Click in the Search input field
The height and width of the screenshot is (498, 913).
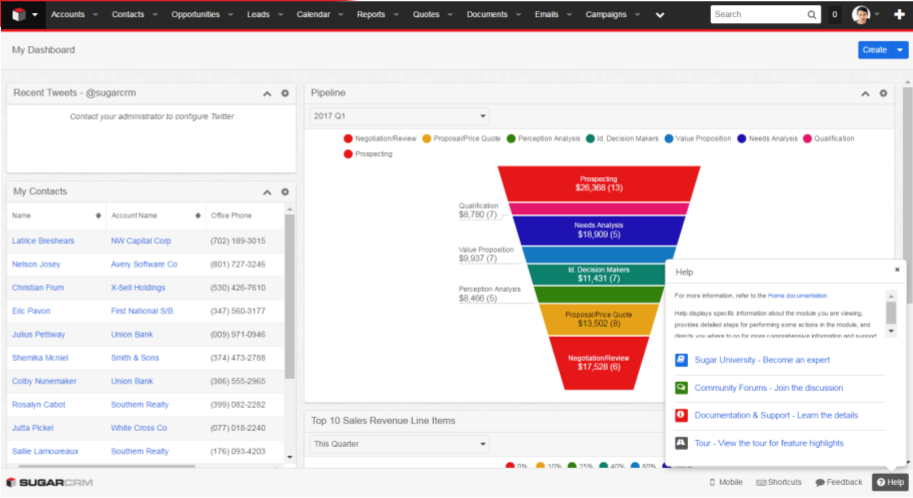coord(757,15)
